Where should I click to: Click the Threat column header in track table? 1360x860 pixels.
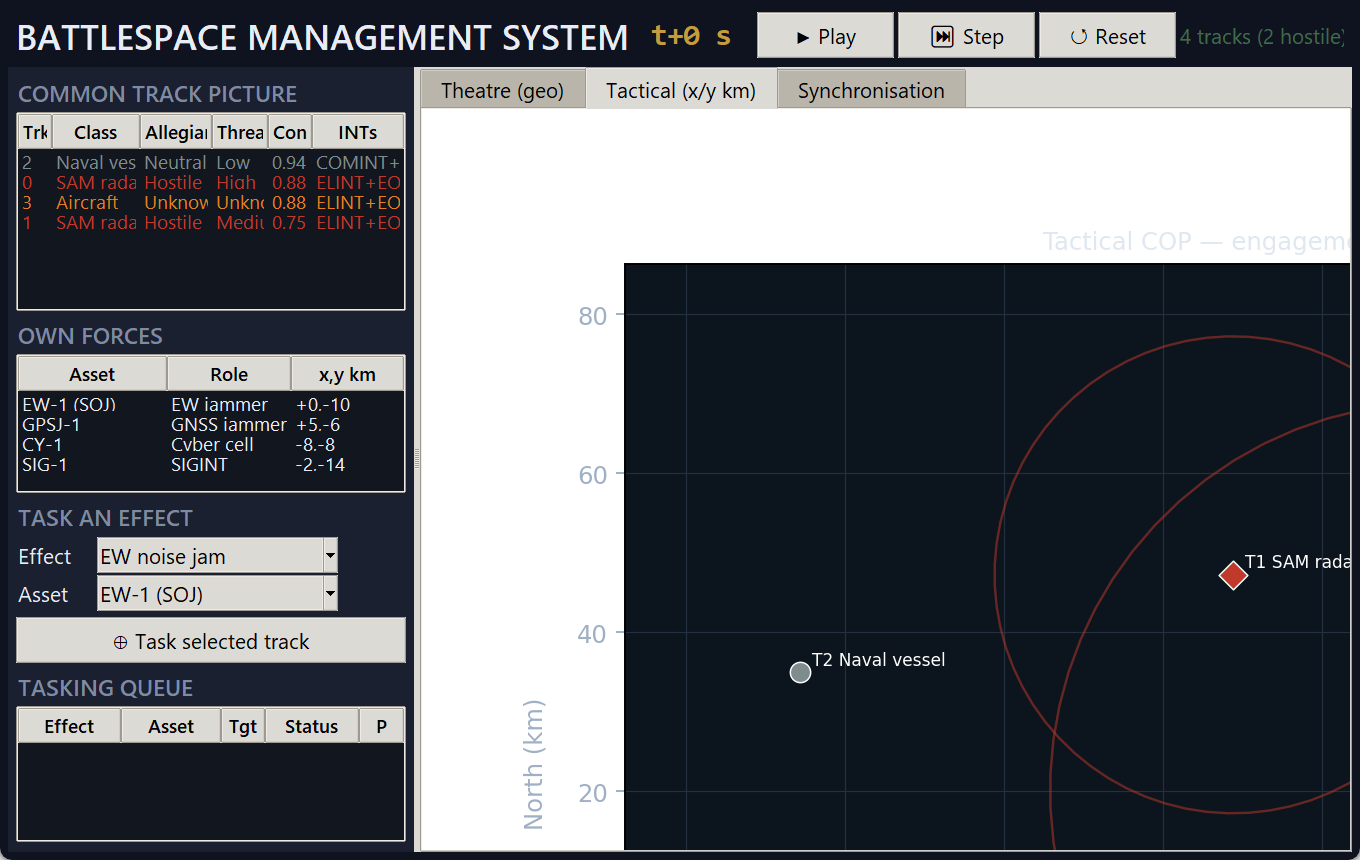tap(240, 132)
